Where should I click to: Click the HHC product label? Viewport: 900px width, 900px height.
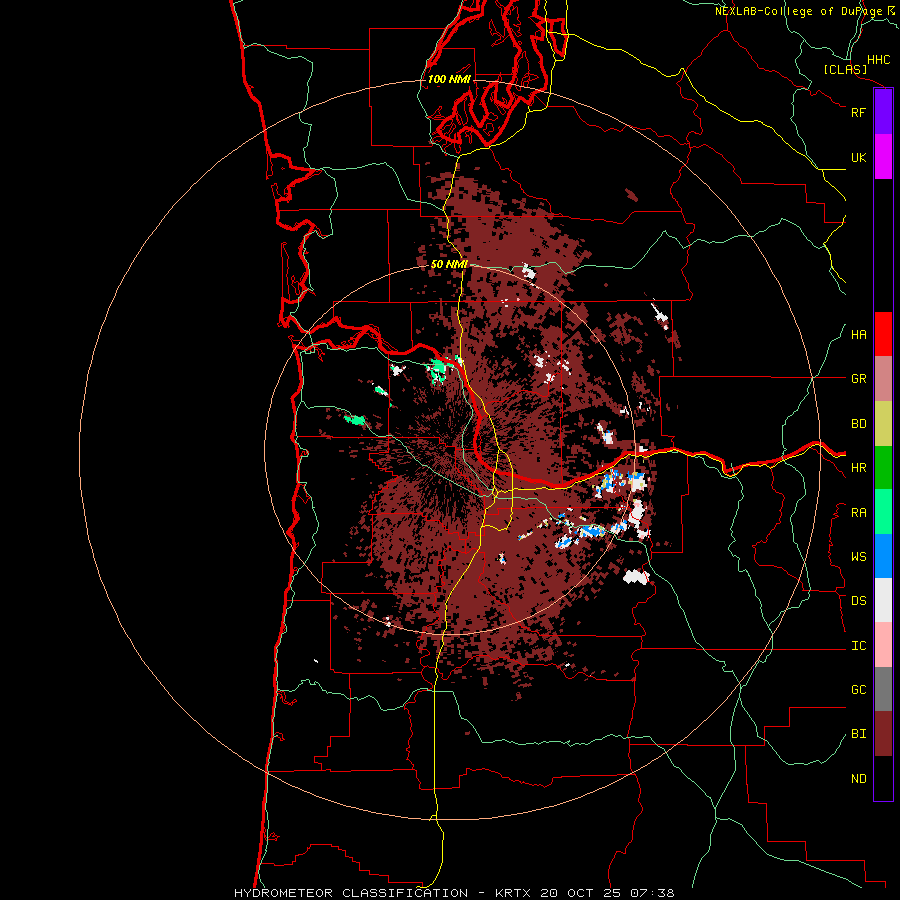(x=879, y=60)
